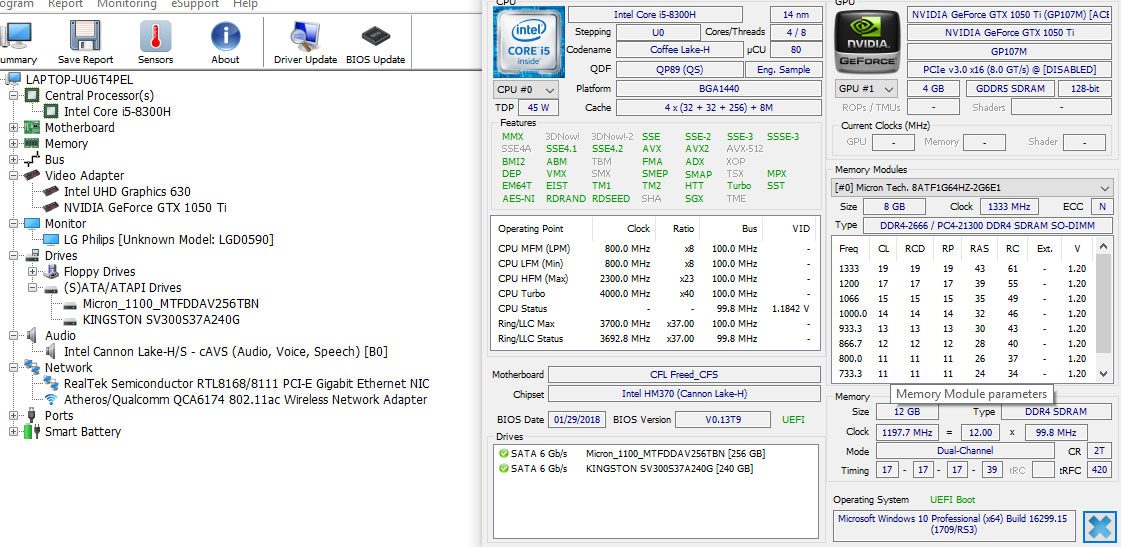The width and height of the screenshot is (1121, 547).
Task: Click the Memory module icon in tree
Action: pos(32,143)
